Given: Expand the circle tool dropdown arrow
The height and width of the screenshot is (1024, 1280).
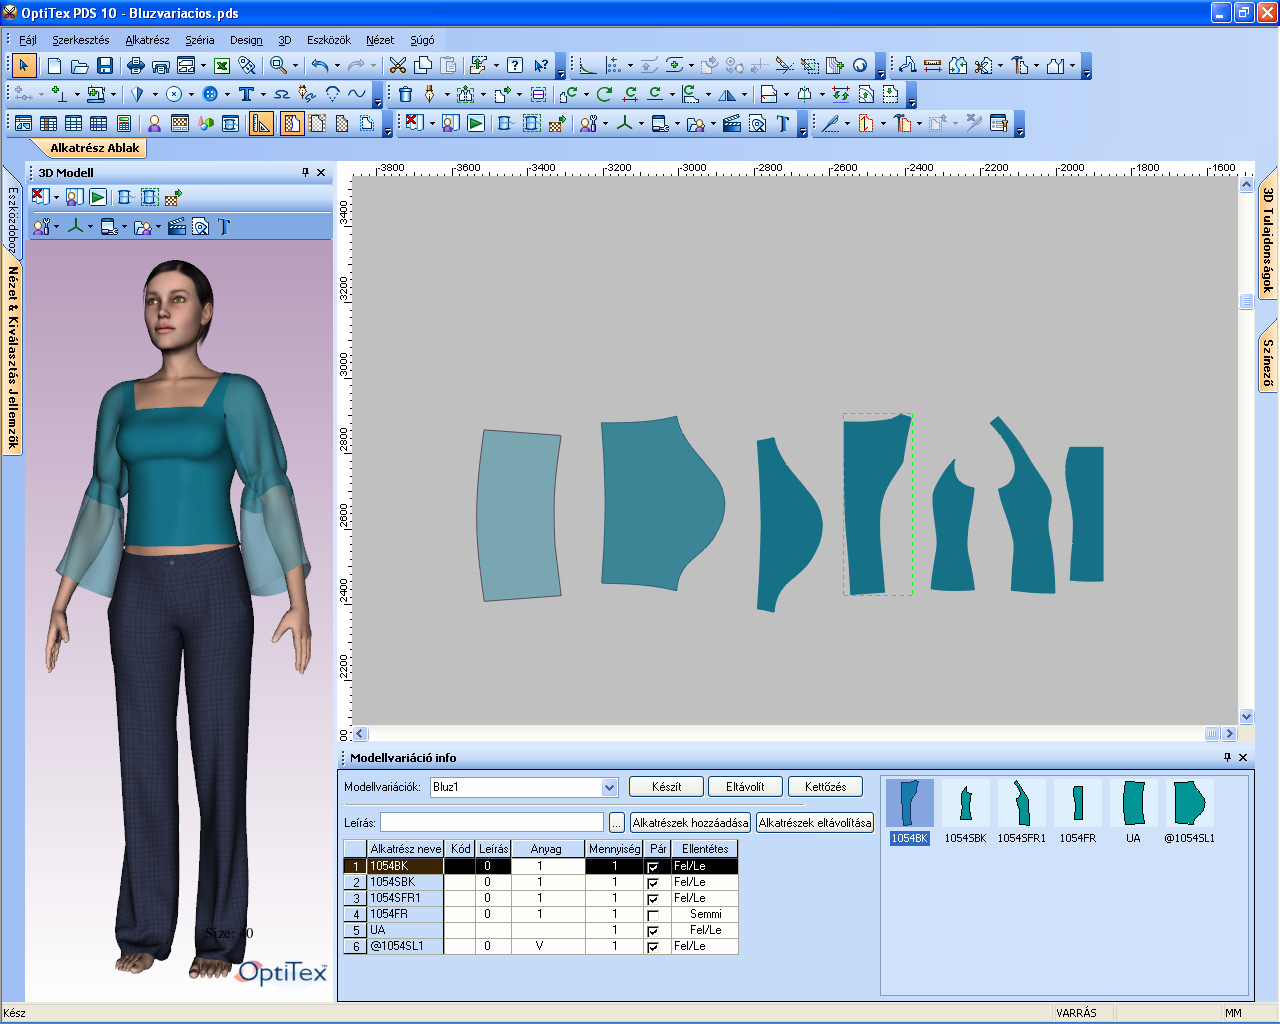Looking at the screenshot, I should point(191,94).
